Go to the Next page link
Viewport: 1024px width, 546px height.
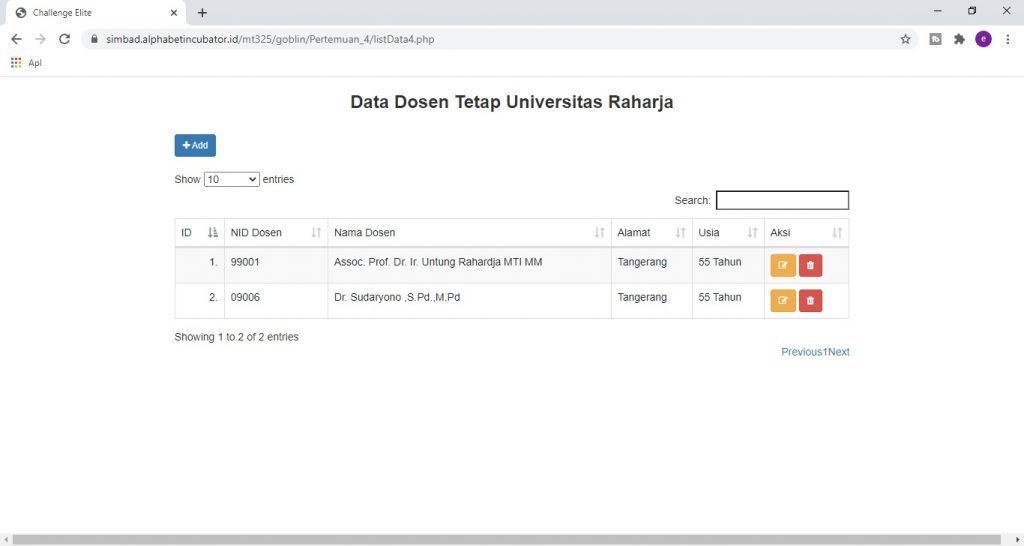tap(839, 352)
